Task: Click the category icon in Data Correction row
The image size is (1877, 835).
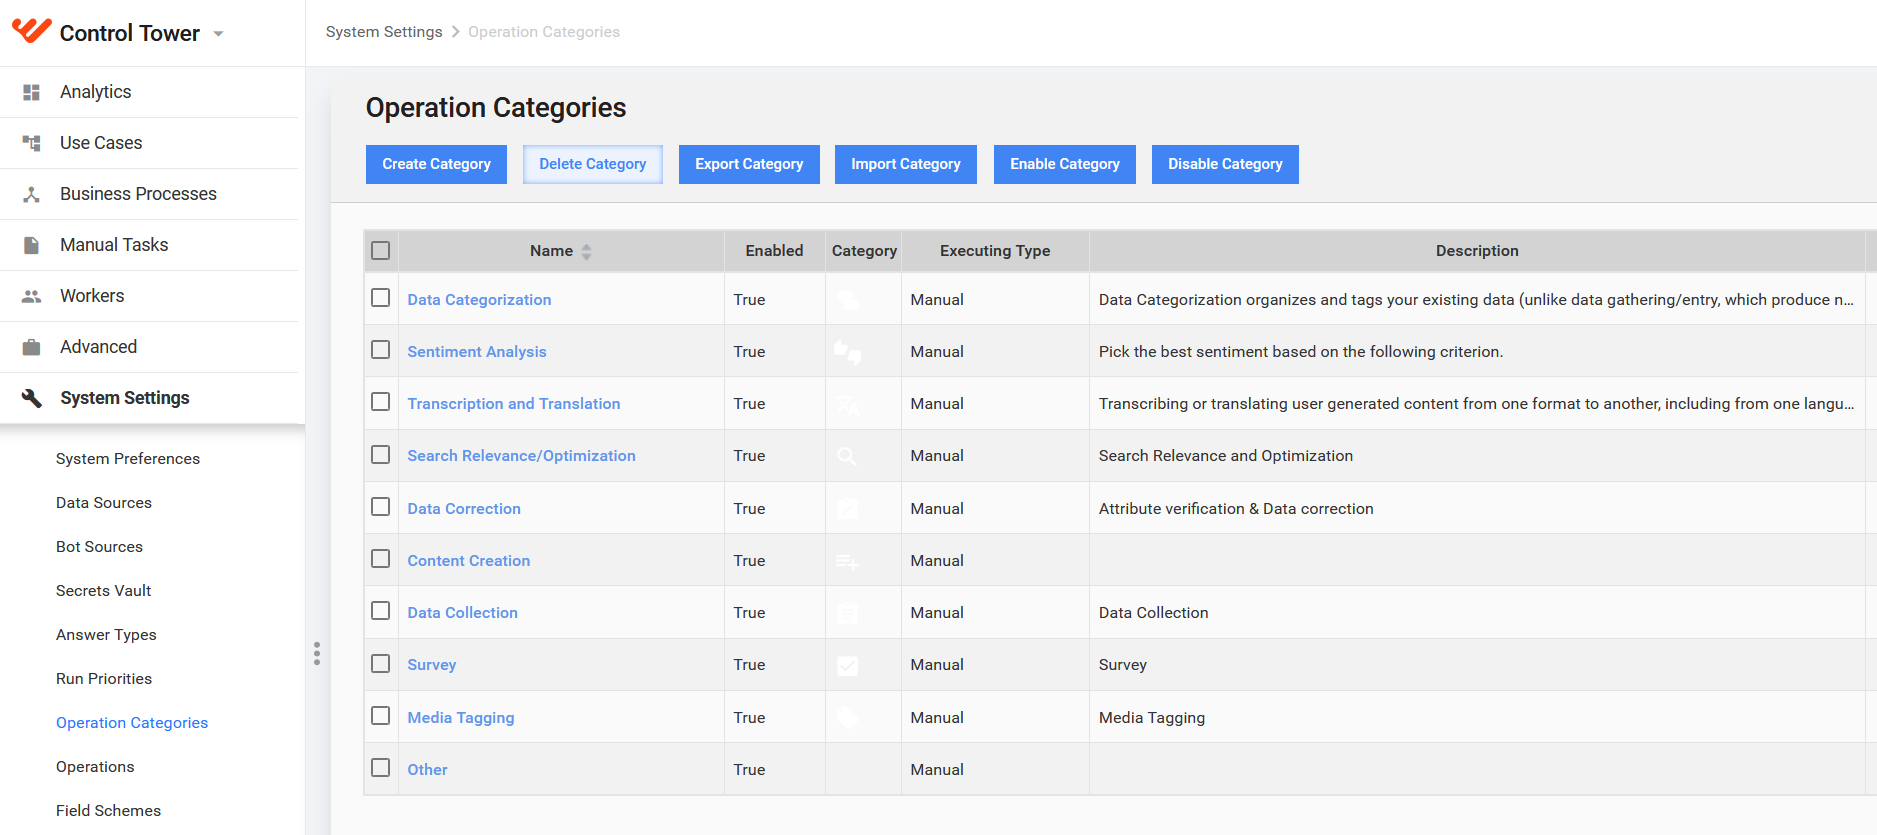Action: (847, 509)
